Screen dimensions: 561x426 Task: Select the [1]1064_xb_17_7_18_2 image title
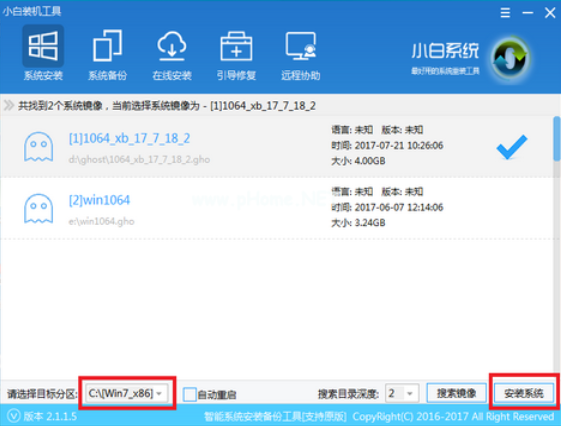pos(129,138)
